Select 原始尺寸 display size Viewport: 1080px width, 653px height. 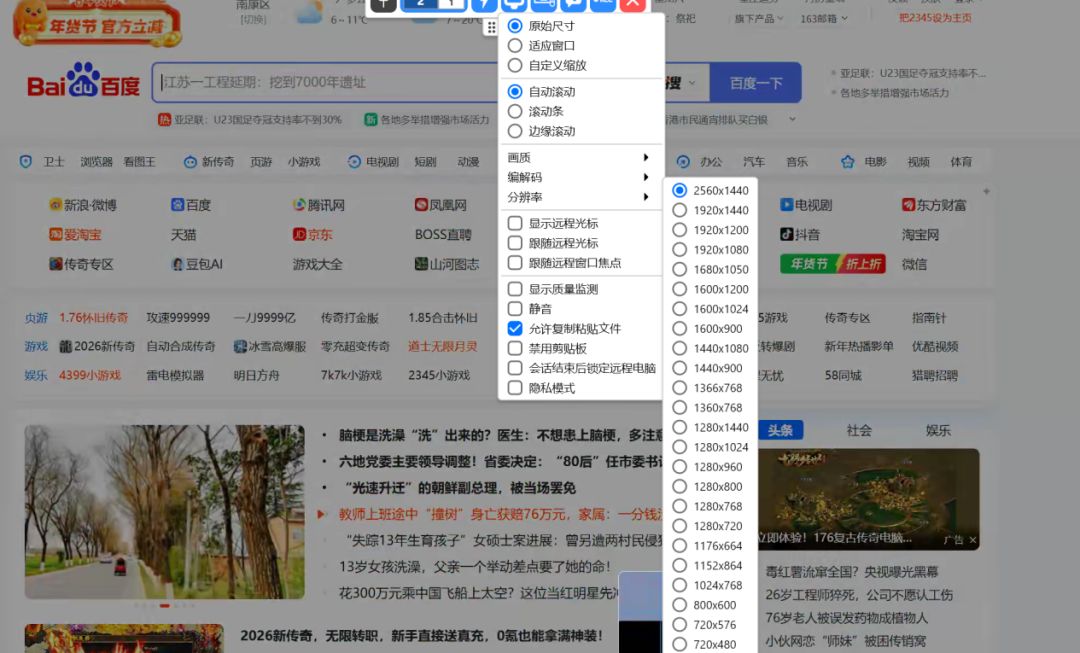[x=541, y=25]
